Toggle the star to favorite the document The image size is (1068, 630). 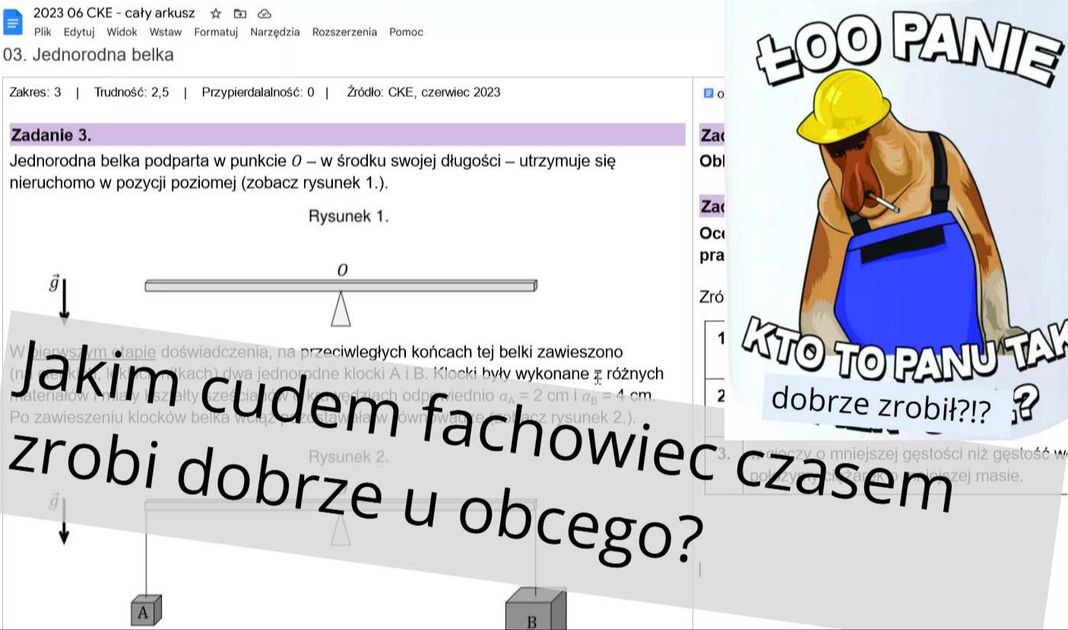[215, 14]
